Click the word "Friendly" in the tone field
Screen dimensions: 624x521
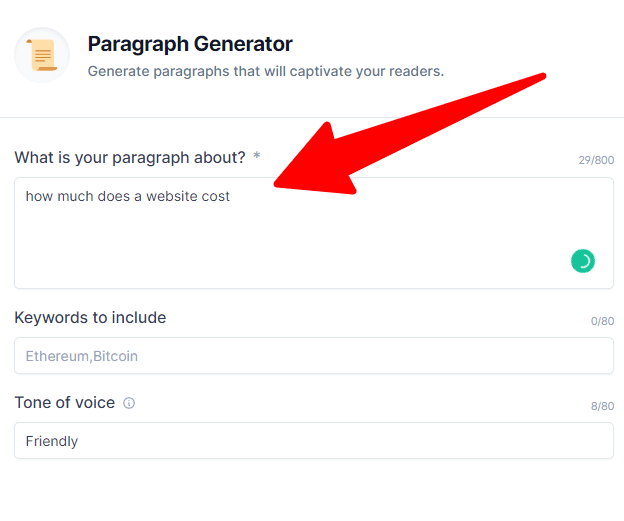coord(52,441)
